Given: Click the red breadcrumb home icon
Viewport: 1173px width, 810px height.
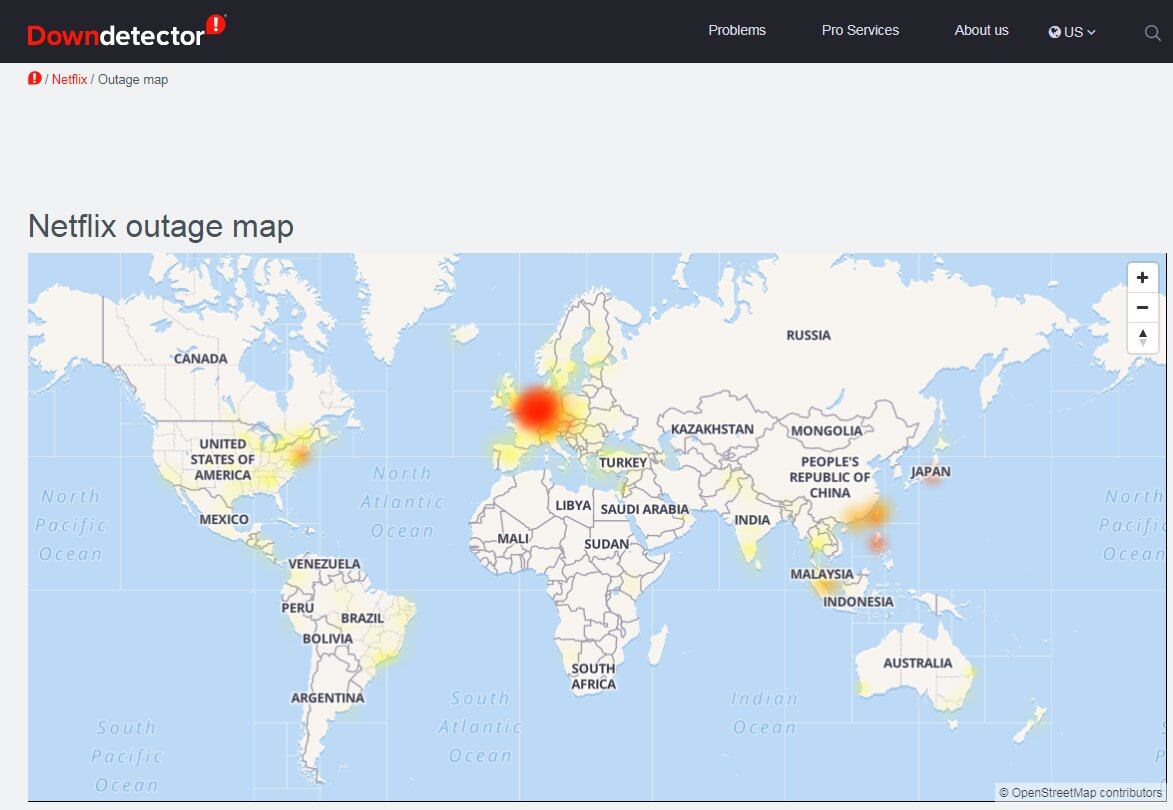Looking at the screenshot, I should pyautogui.click(x=35, y=79).
